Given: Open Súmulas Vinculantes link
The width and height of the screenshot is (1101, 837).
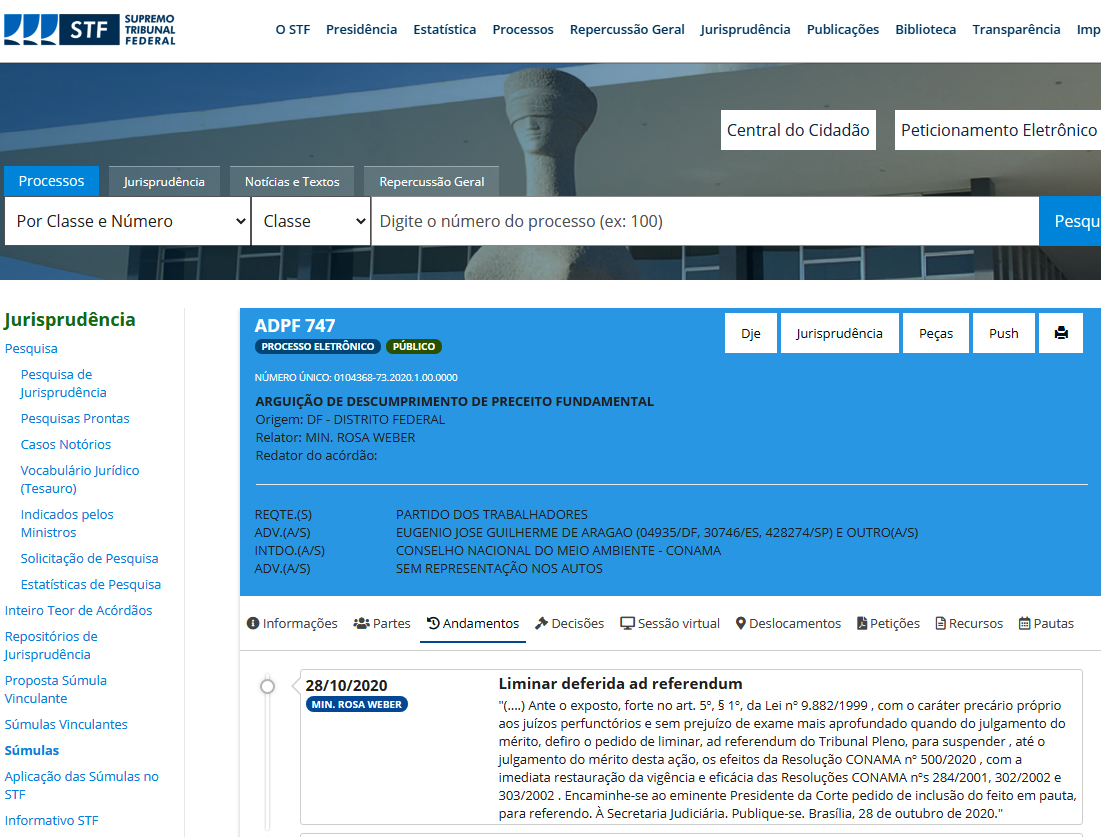Looking at the screenshot, I should tap(66, 724).
